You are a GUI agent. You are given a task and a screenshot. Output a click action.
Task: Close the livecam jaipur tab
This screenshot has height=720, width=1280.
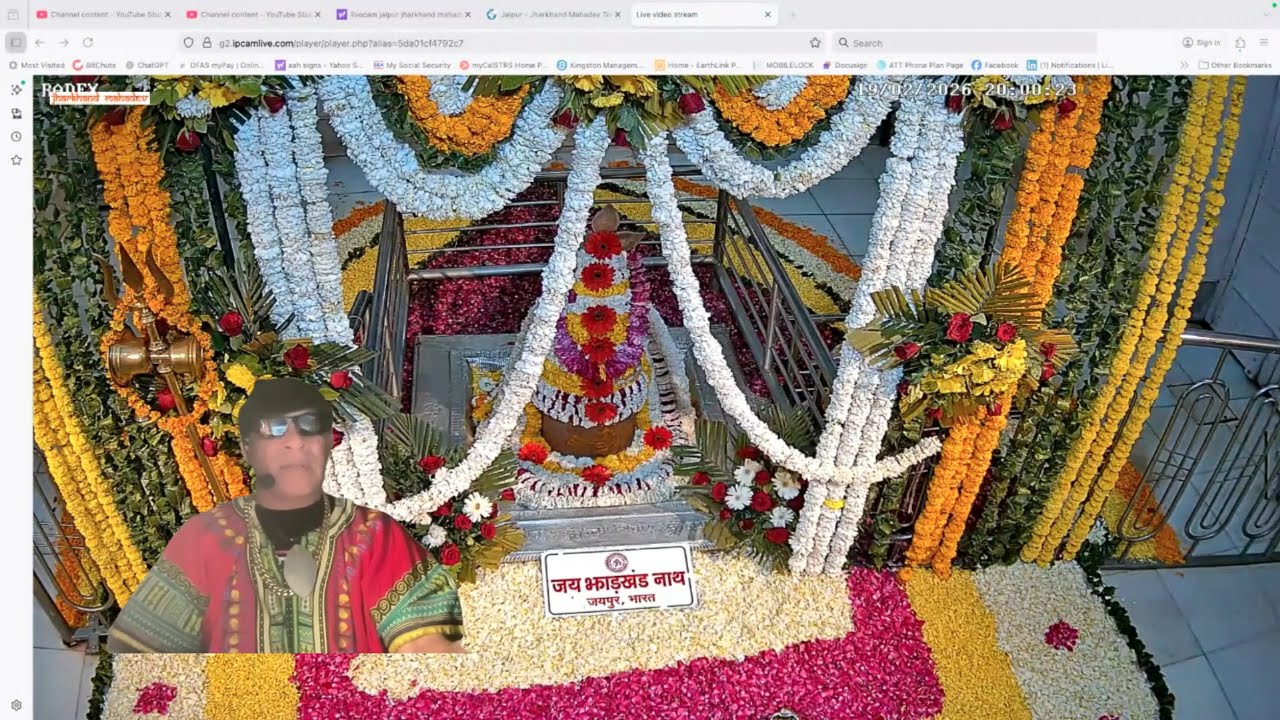point(467,15)
